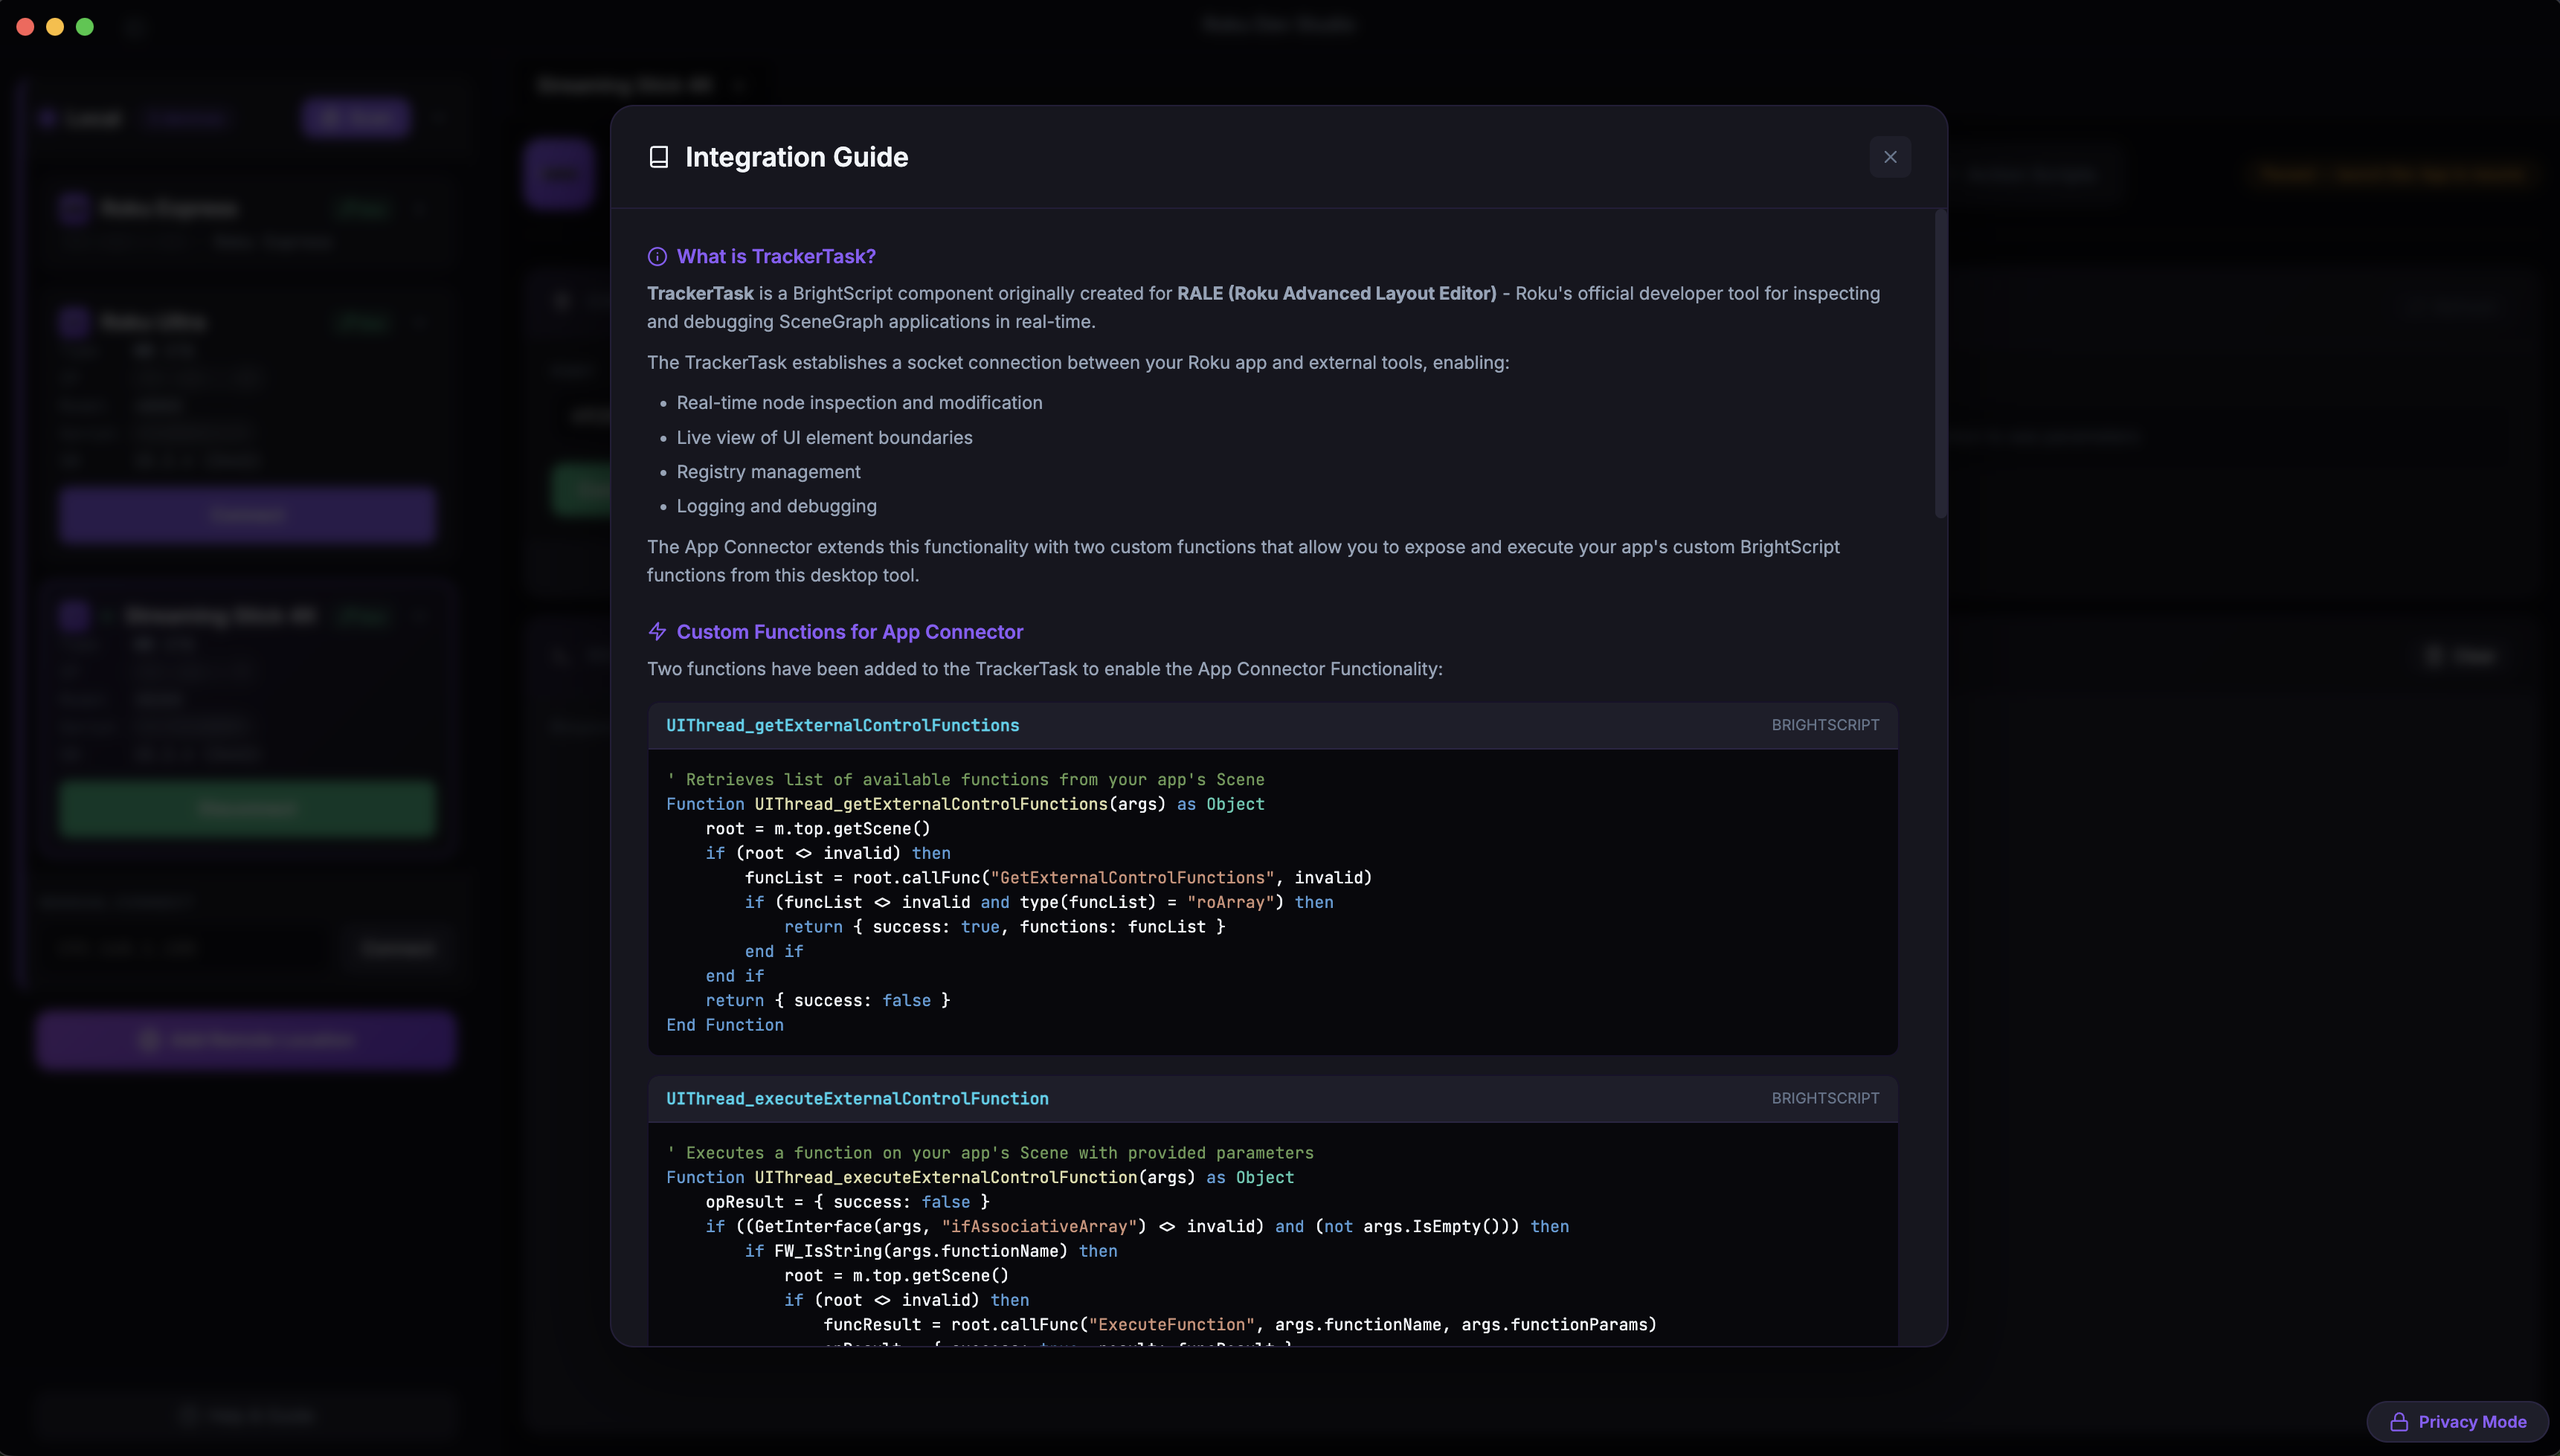This screenshot has width=2560, height=1456.
Task: Click 'Live view of UI element boundaries' bullet
Action: [x=824, y=437]
